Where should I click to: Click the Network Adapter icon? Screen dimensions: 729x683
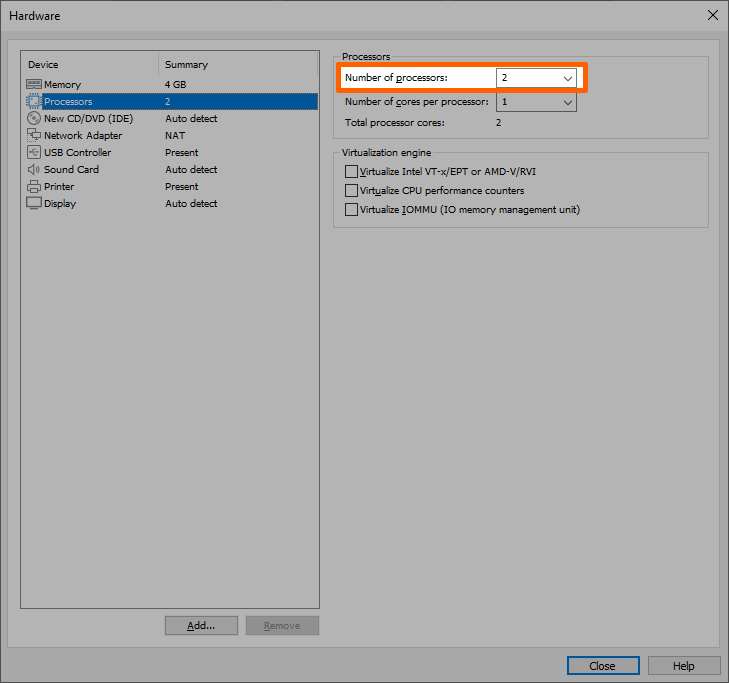tap(34, 136)
